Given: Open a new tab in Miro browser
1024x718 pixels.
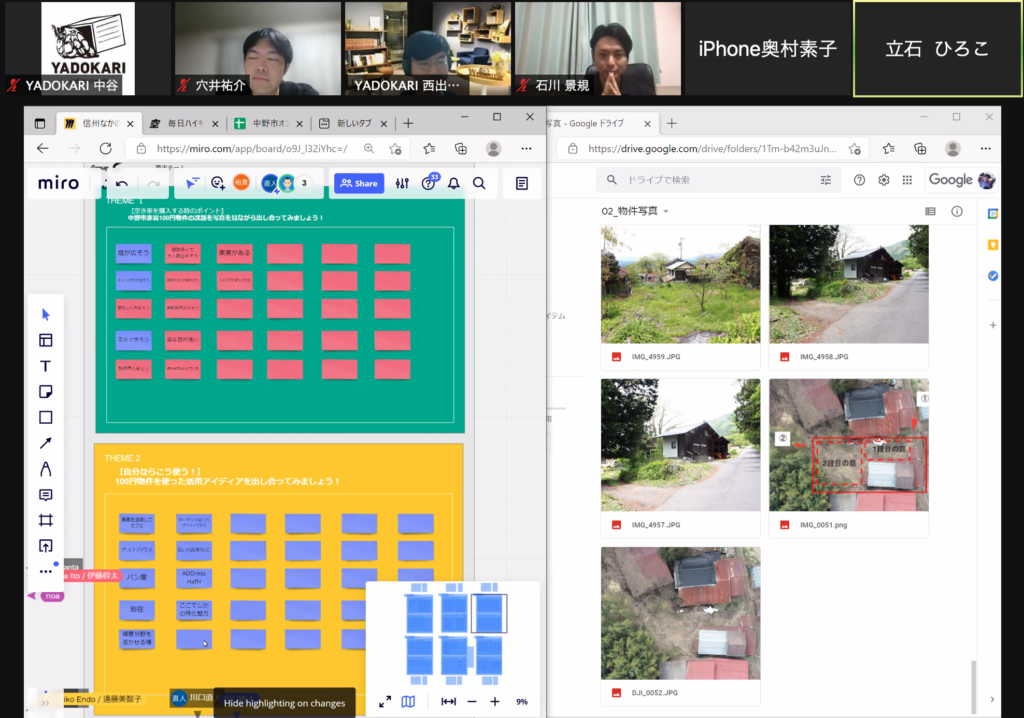Looking at the screenshot, I should (408, 123).
